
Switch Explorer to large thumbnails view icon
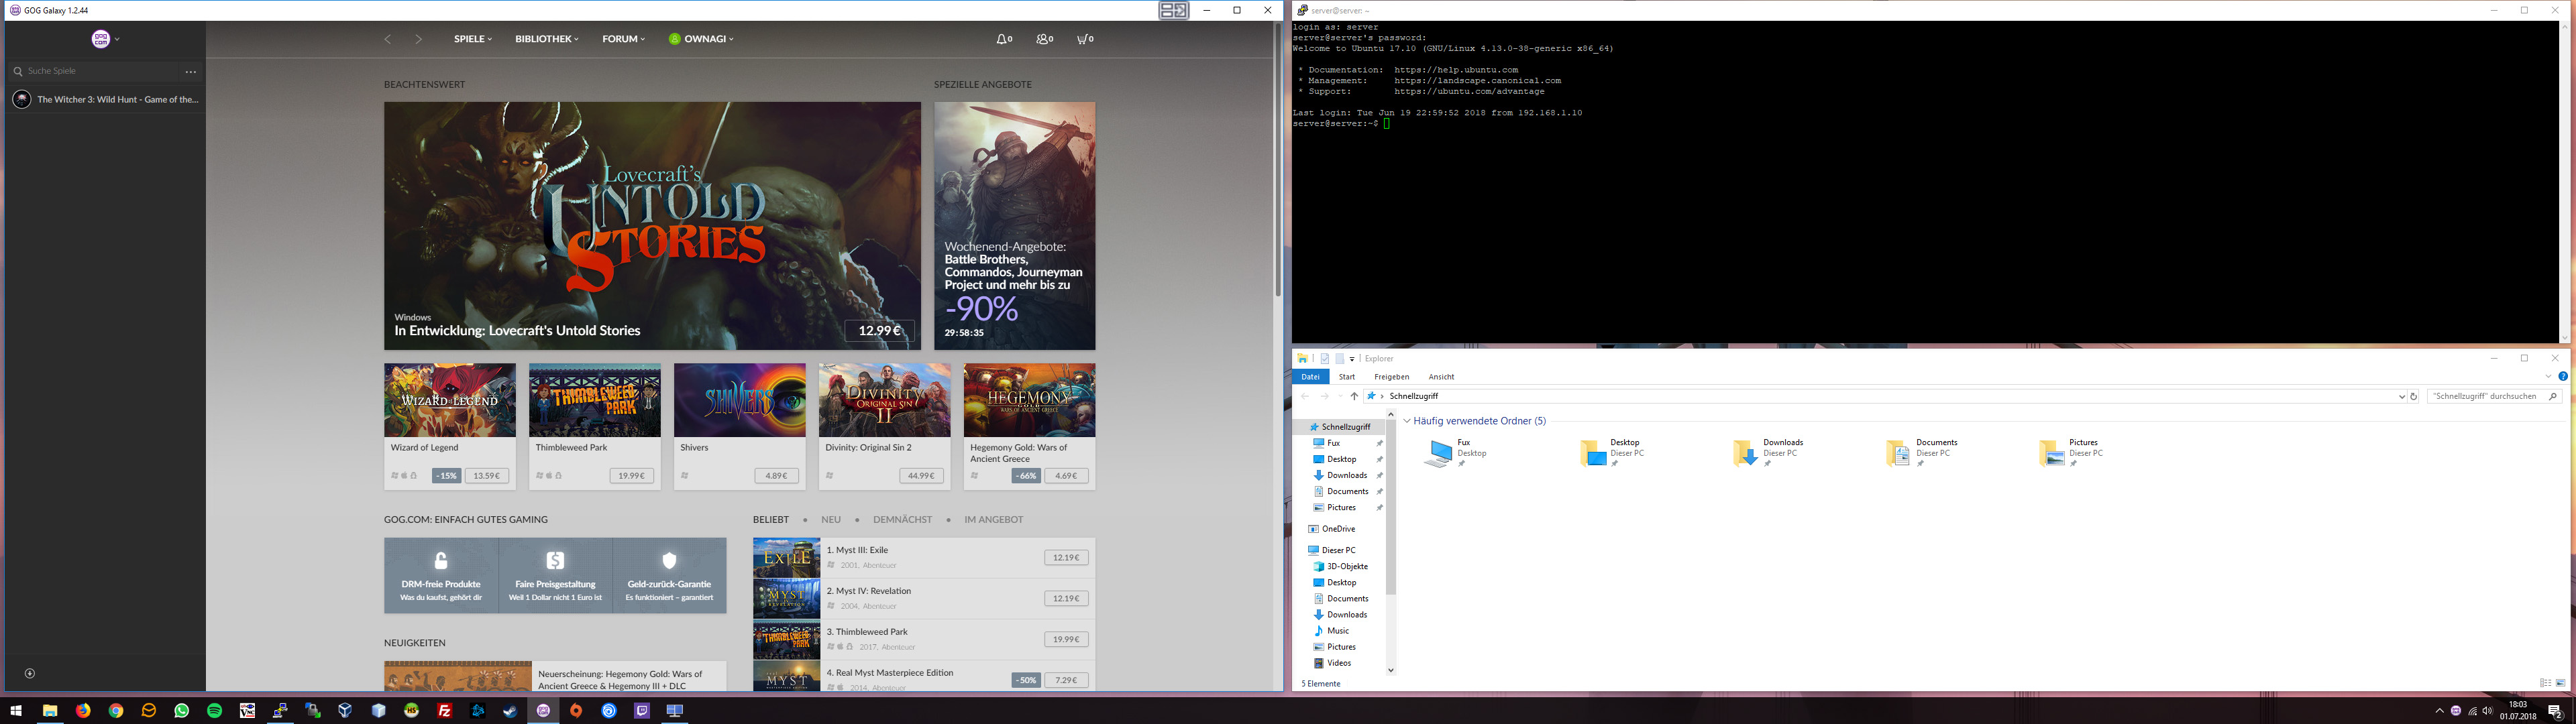tap(2561, 684)
